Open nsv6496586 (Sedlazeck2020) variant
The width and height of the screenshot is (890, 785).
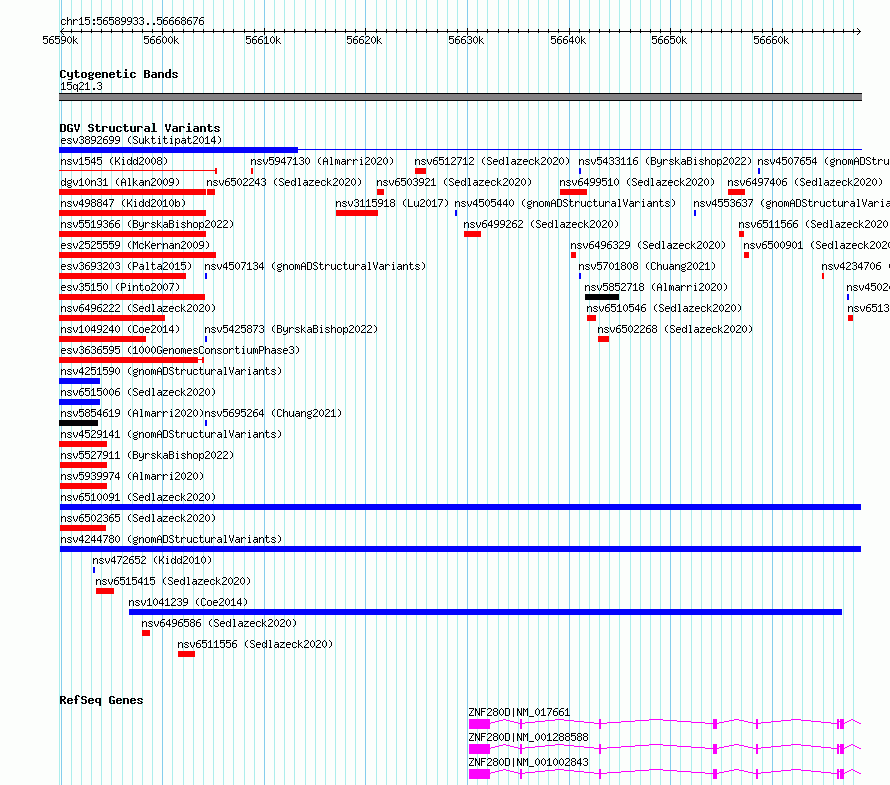[219, 623]
